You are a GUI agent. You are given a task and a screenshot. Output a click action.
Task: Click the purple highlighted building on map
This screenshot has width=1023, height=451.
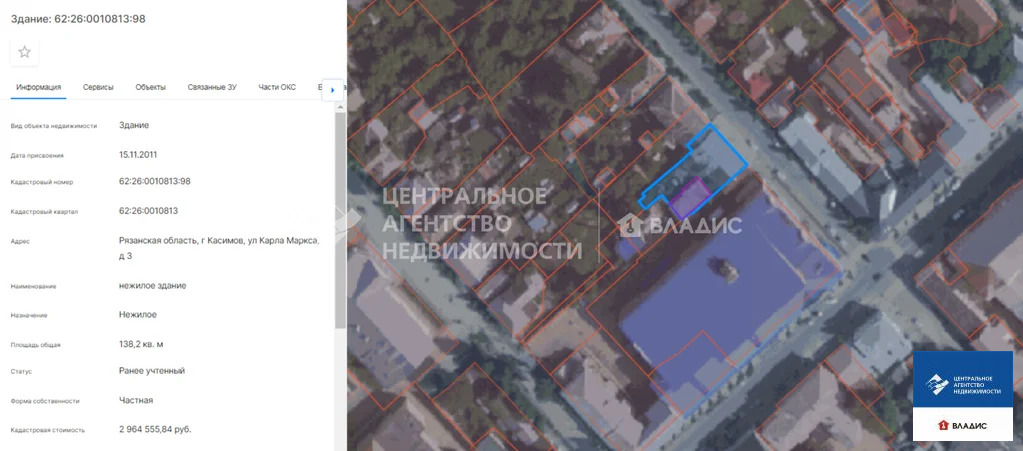point(690,198)
